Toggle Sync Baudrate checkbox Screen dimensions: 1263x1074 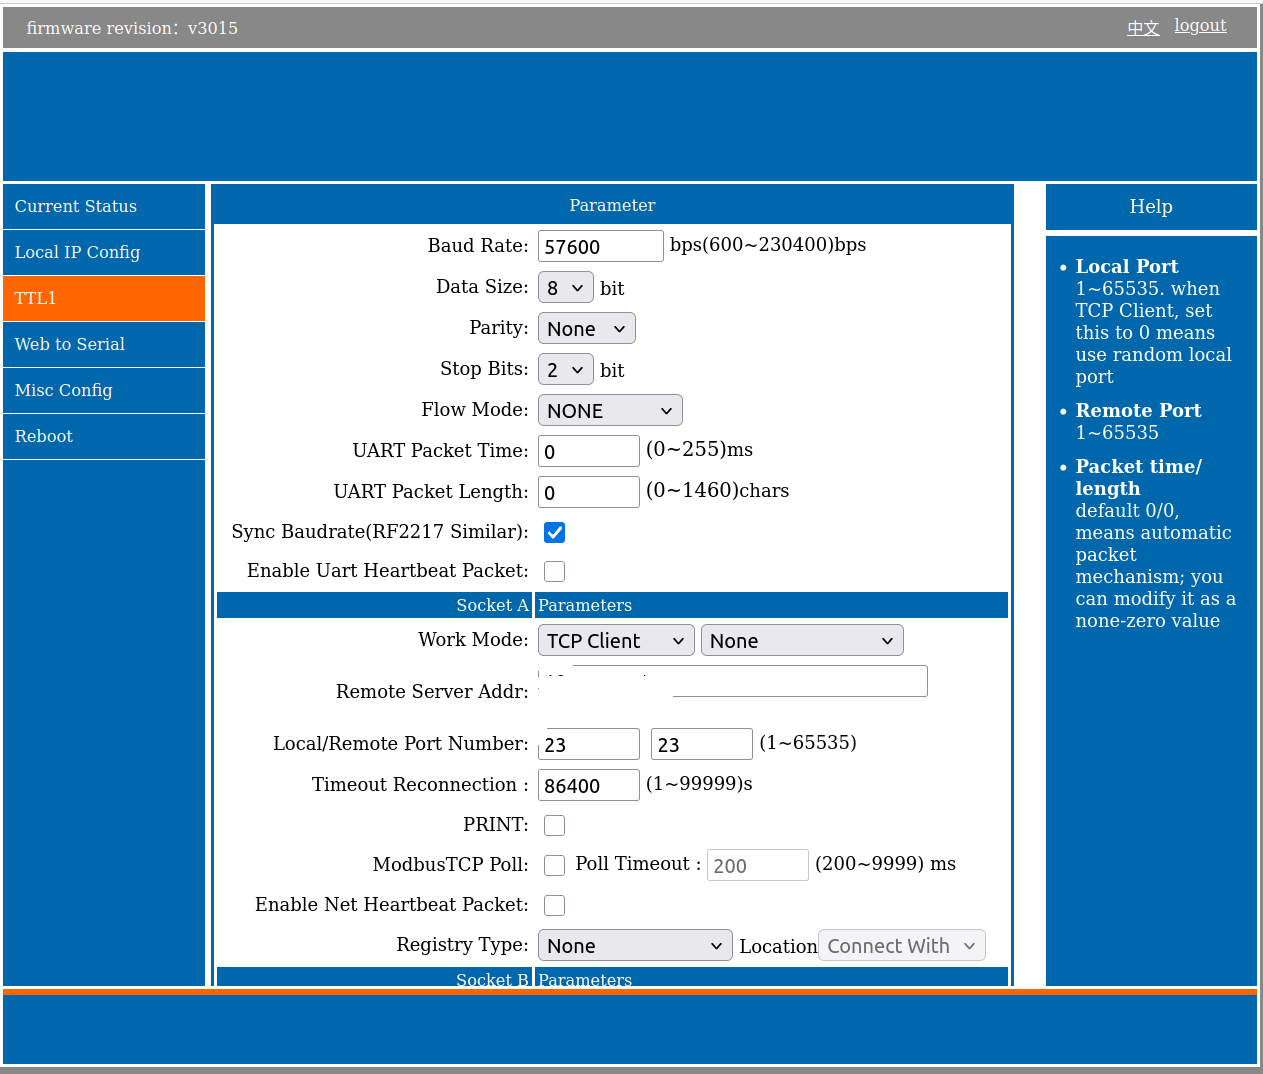click(554, 533)
